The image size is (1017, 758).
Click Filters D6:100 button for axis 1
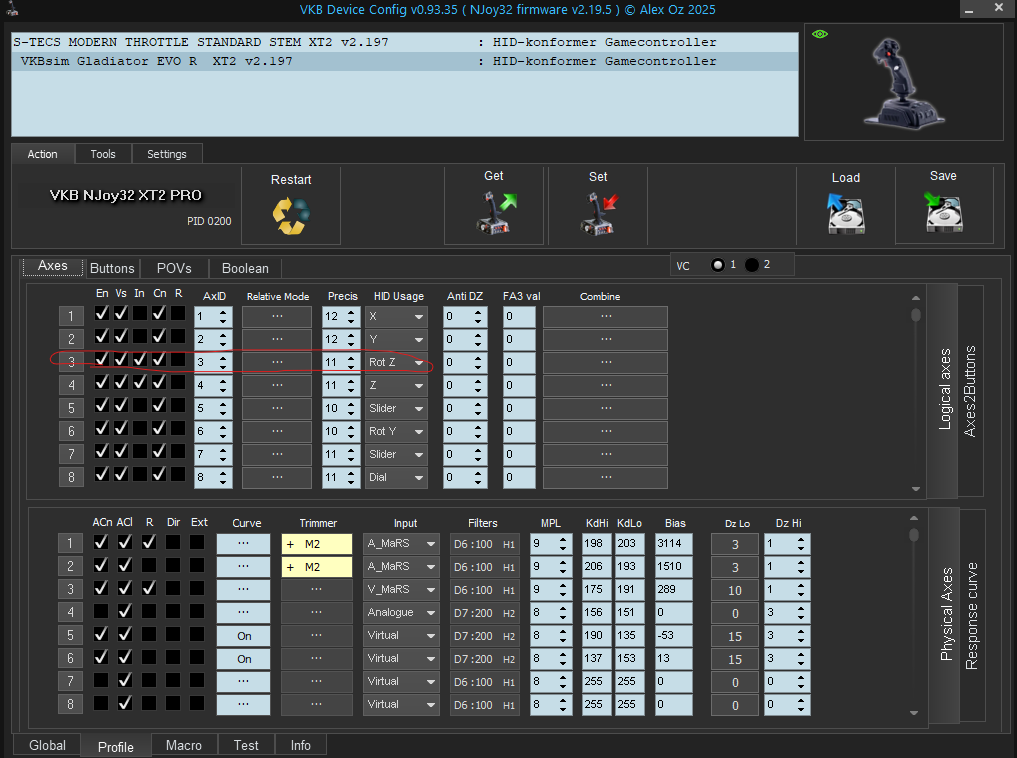[x=485, y=544]
